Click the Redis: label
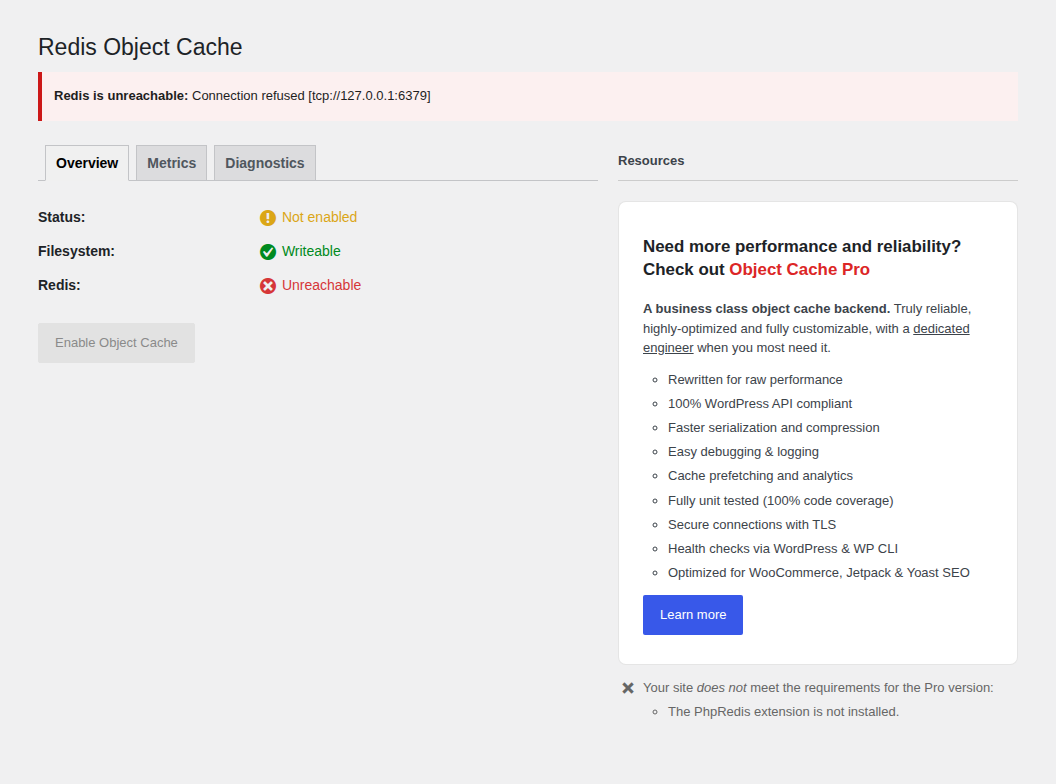The width and height of the screenshot is (1056, 784). [x=59, y=285]
